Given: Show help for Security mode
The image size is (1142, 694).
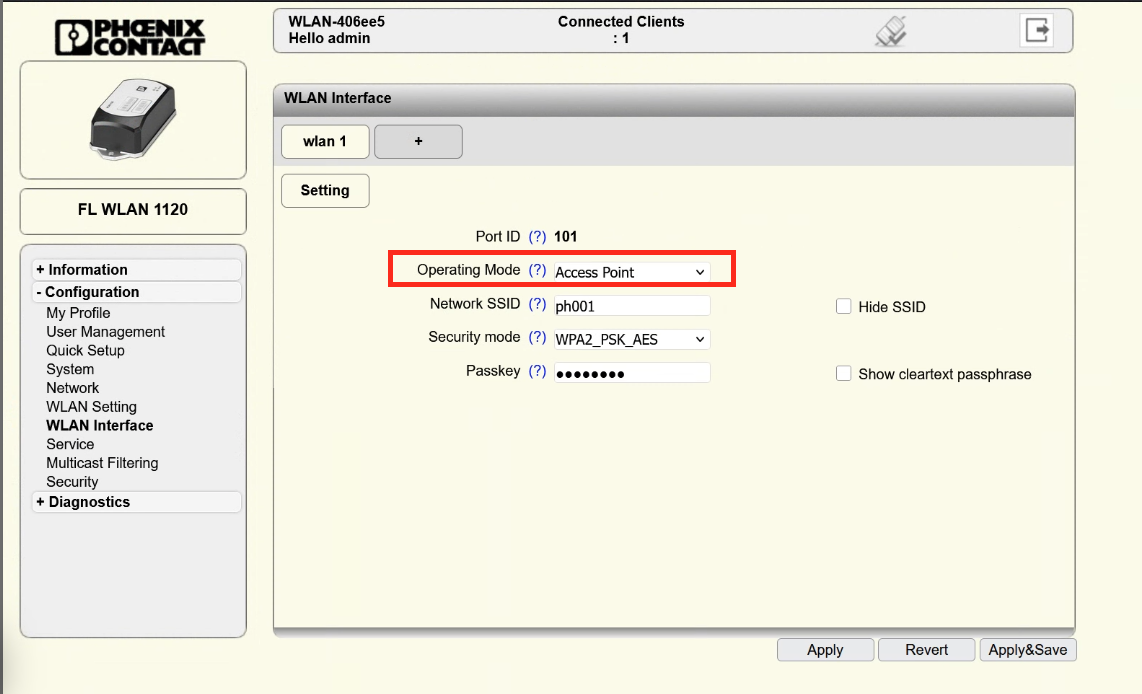Looking at the screenshot, I should [537, 338].
